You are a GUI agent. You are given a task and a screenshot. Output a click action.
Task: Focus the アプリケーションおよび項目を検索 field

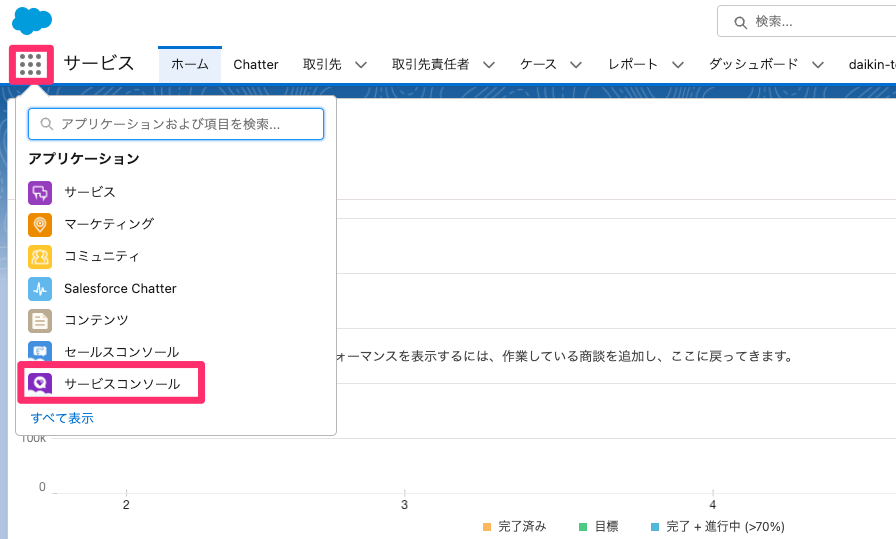[176, 124]
